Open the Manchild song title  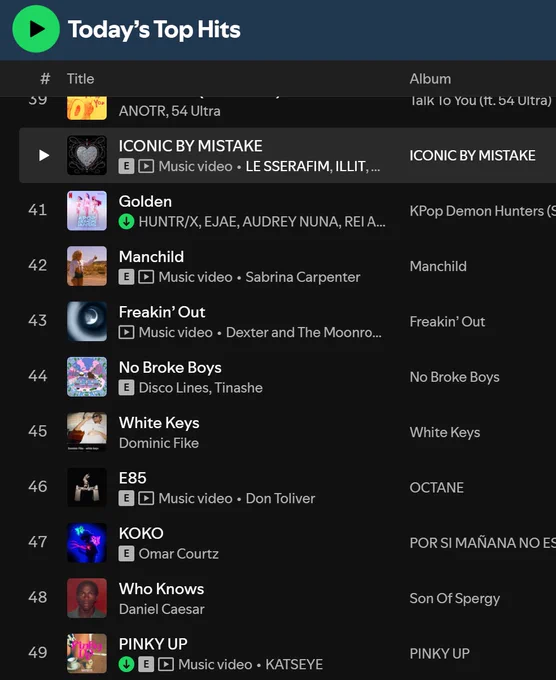coord(151,257)
